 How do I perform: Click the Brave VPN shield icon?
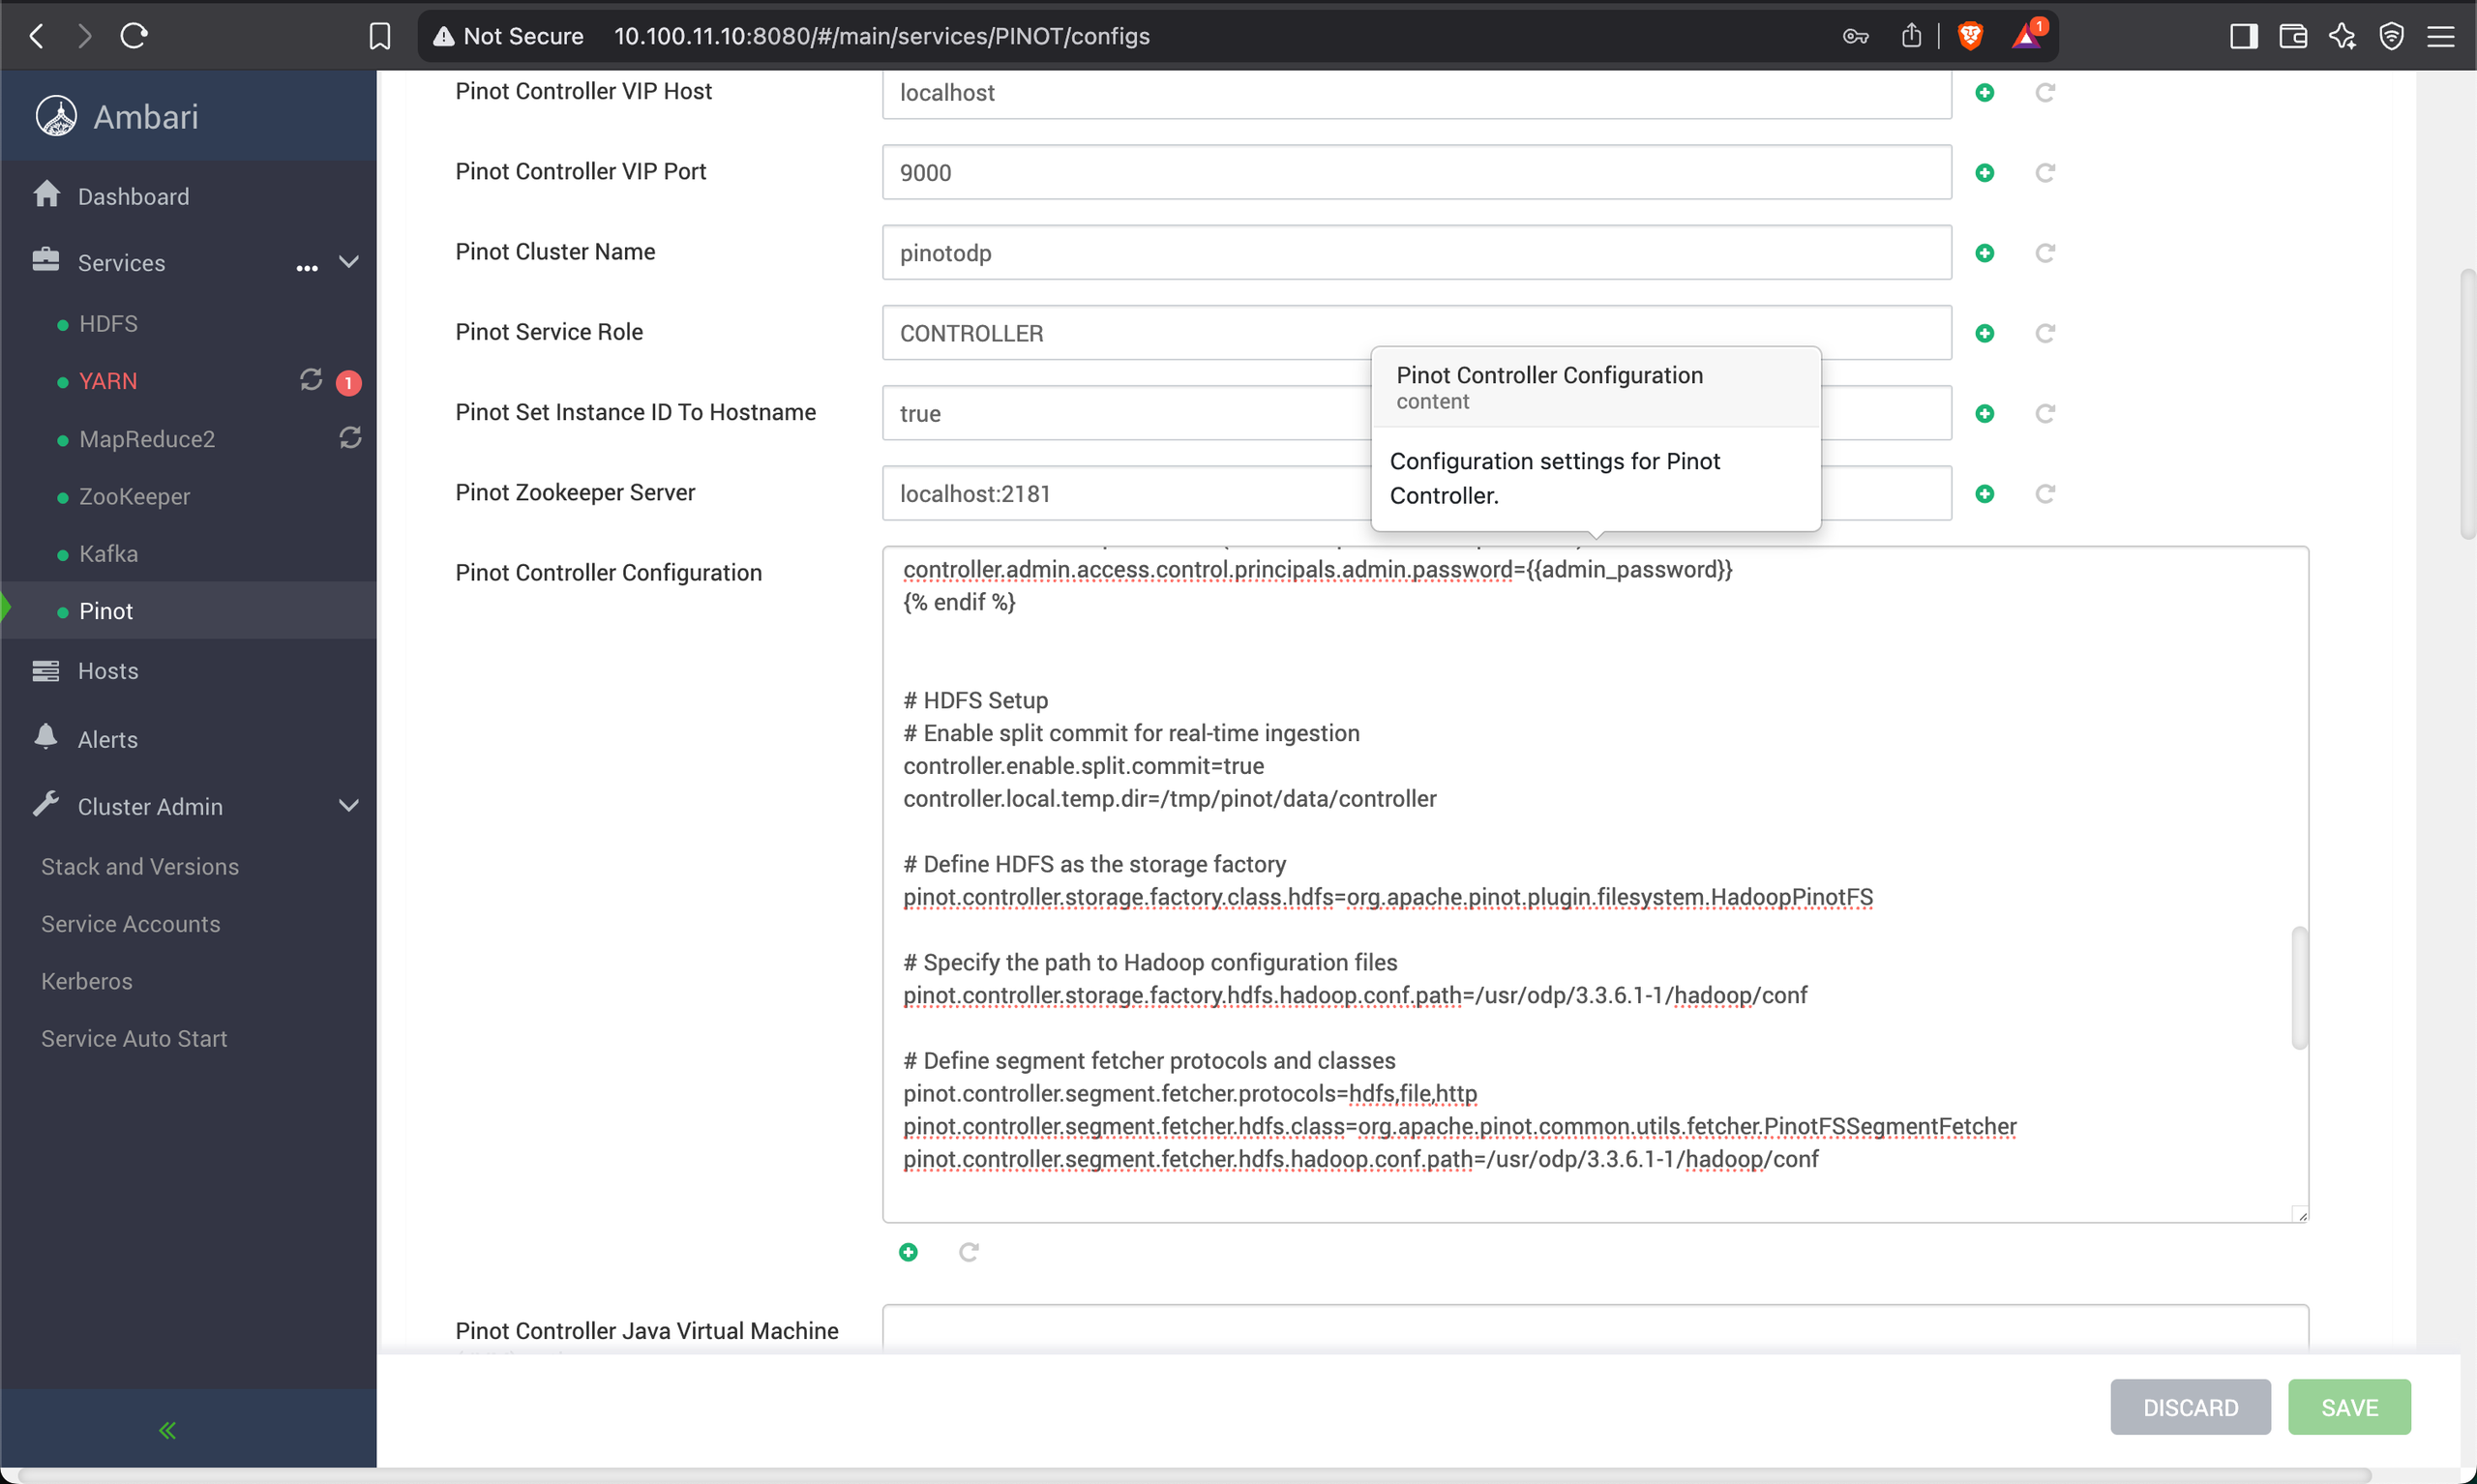click(x=2391, y=37)
